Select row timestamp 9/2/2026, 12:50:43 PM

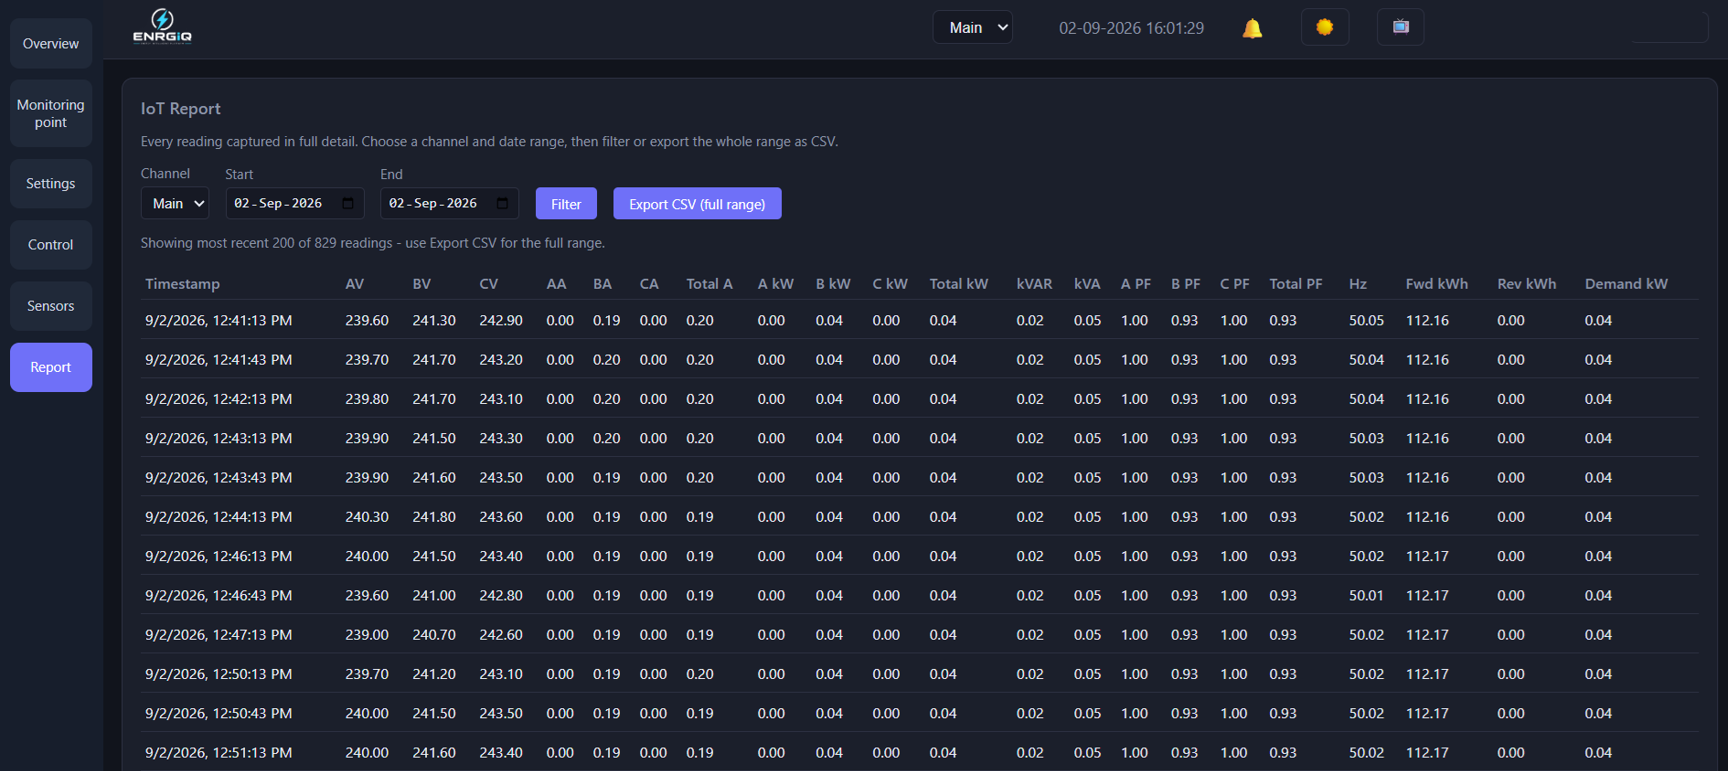tap(219, 713)
